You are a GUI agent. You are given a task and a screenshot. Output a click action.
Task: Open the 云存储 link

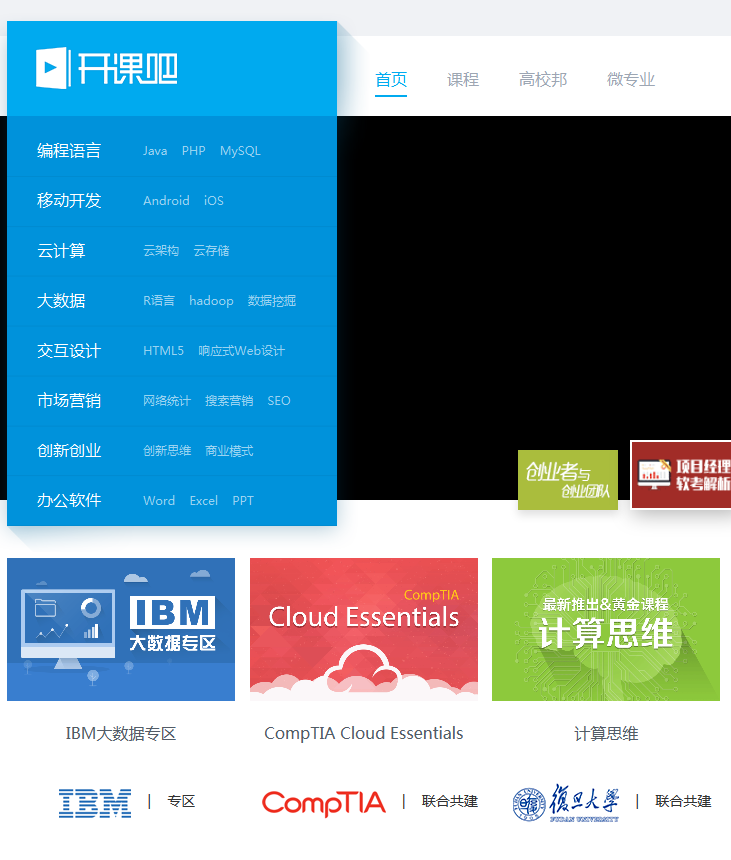(x=211, y=251)
